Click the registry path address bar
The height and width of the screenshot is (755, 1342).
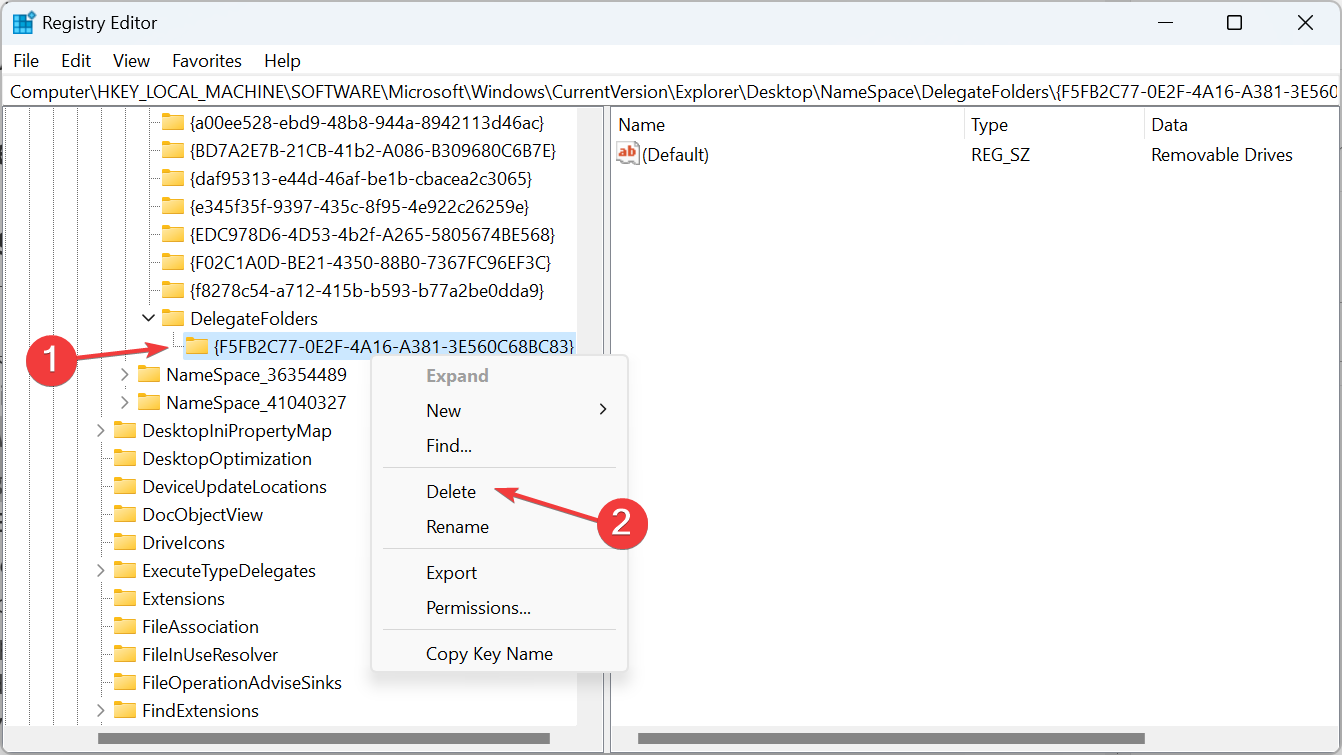(671, 91)
